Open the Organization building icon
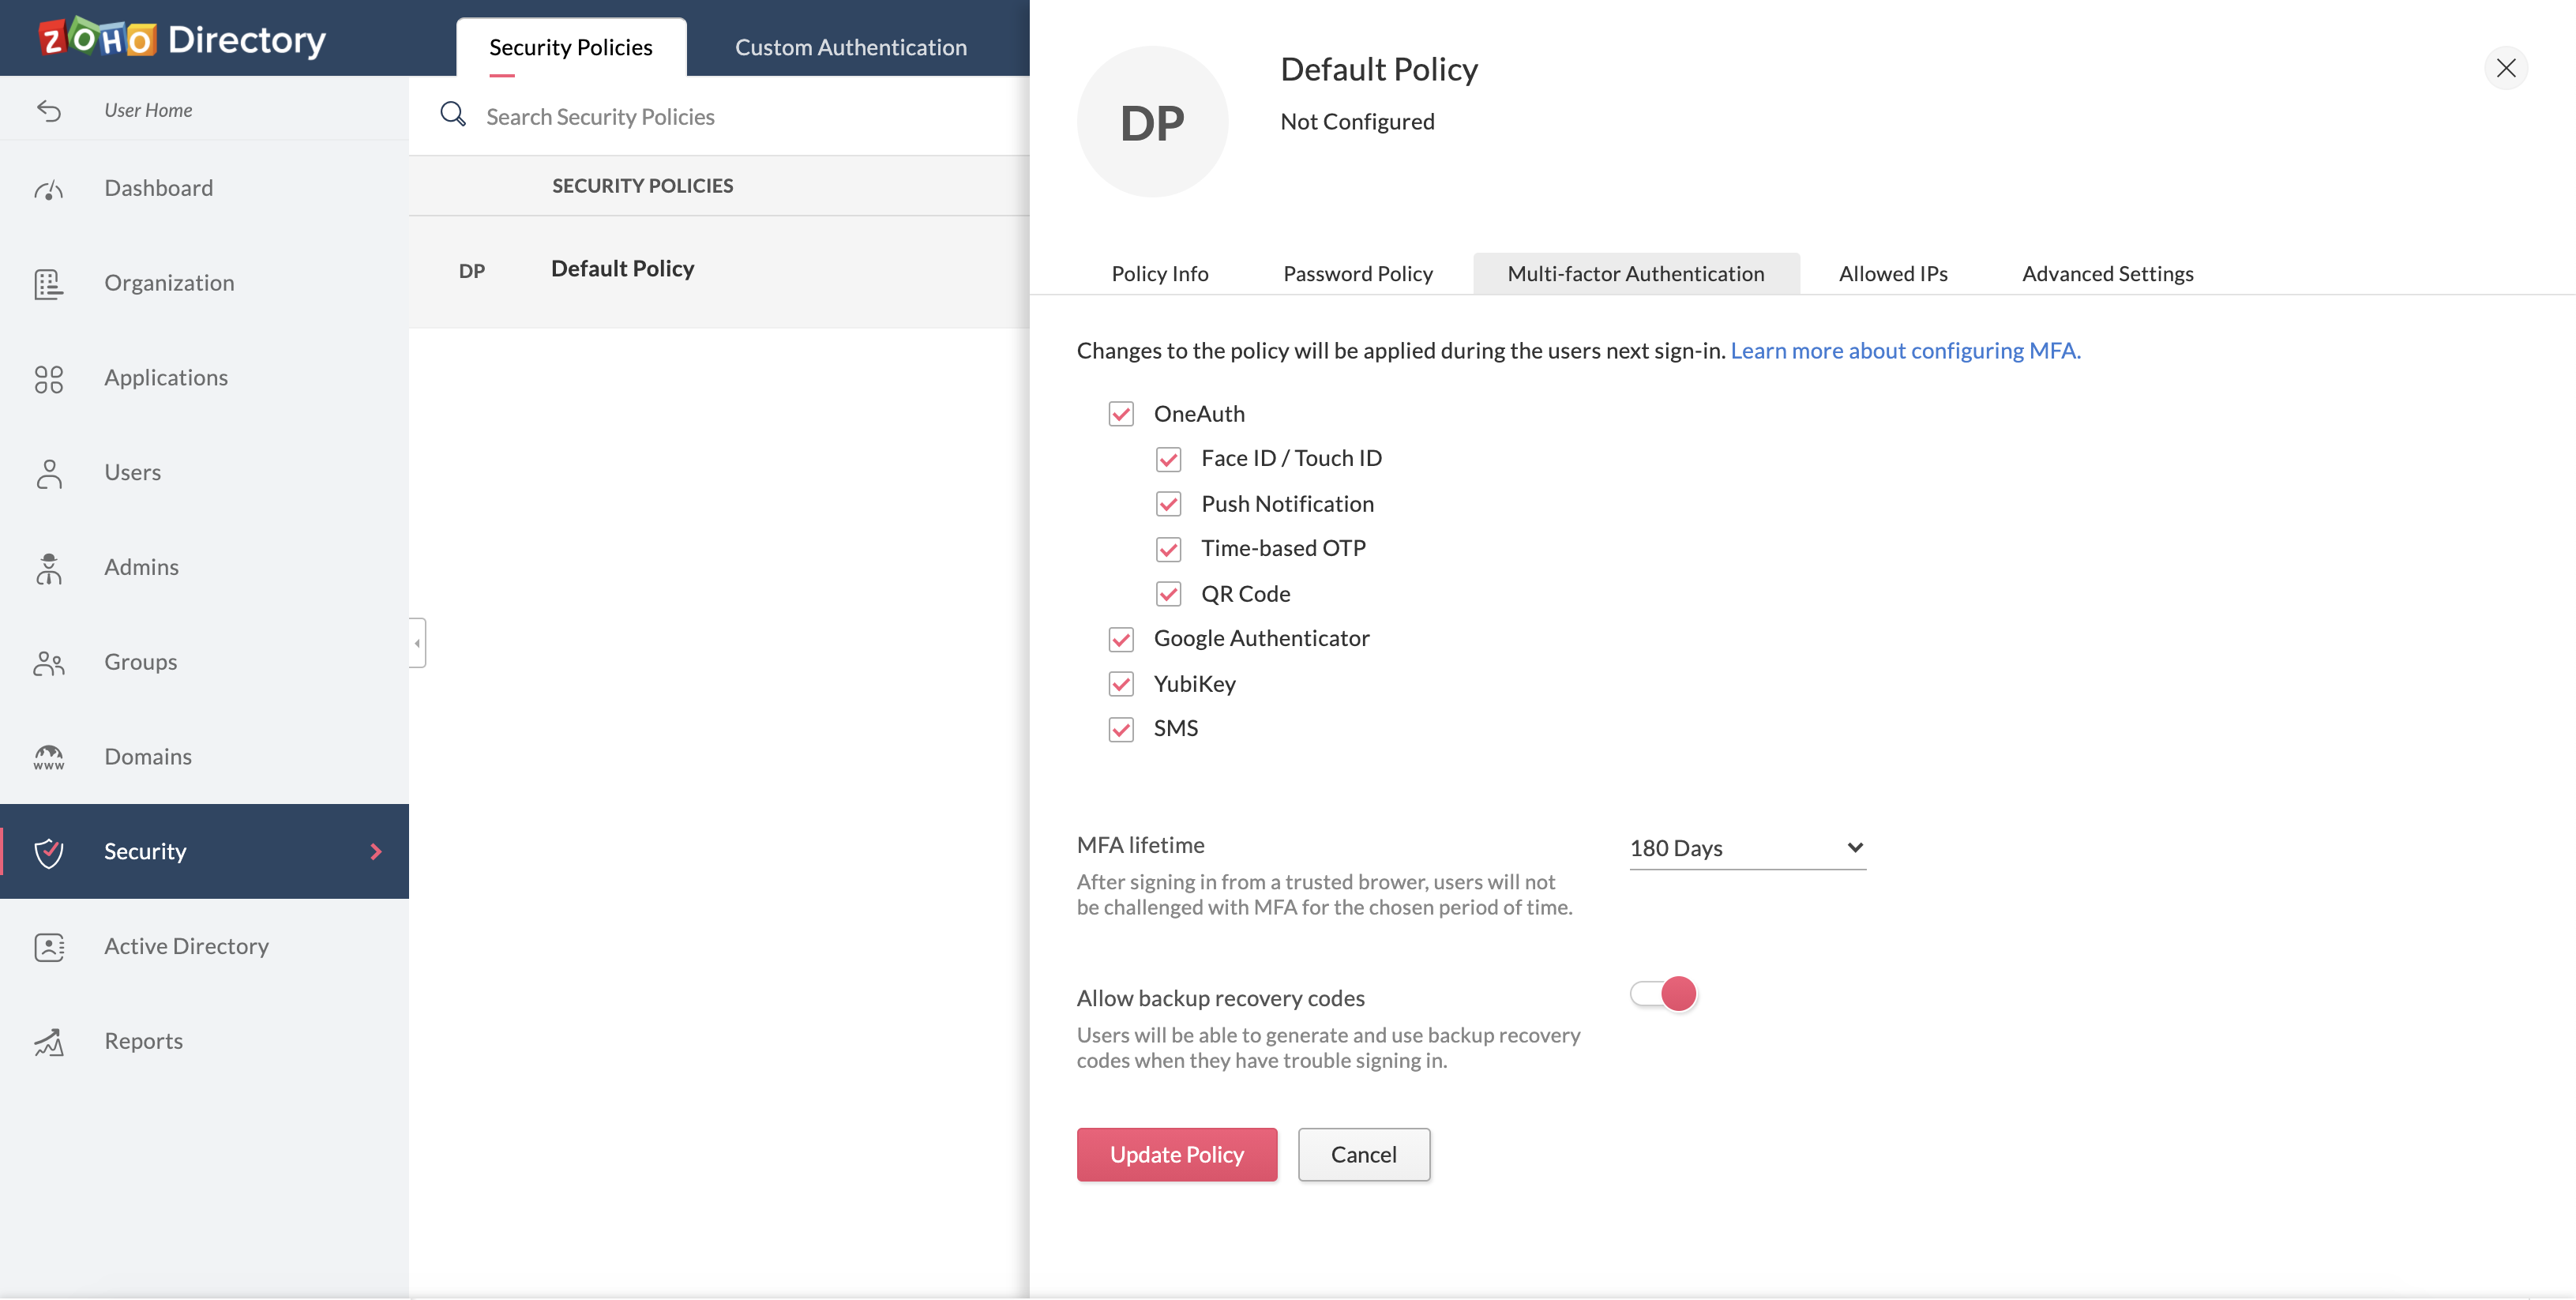This screenshot has height=1300, width=2576. [48, 284]
